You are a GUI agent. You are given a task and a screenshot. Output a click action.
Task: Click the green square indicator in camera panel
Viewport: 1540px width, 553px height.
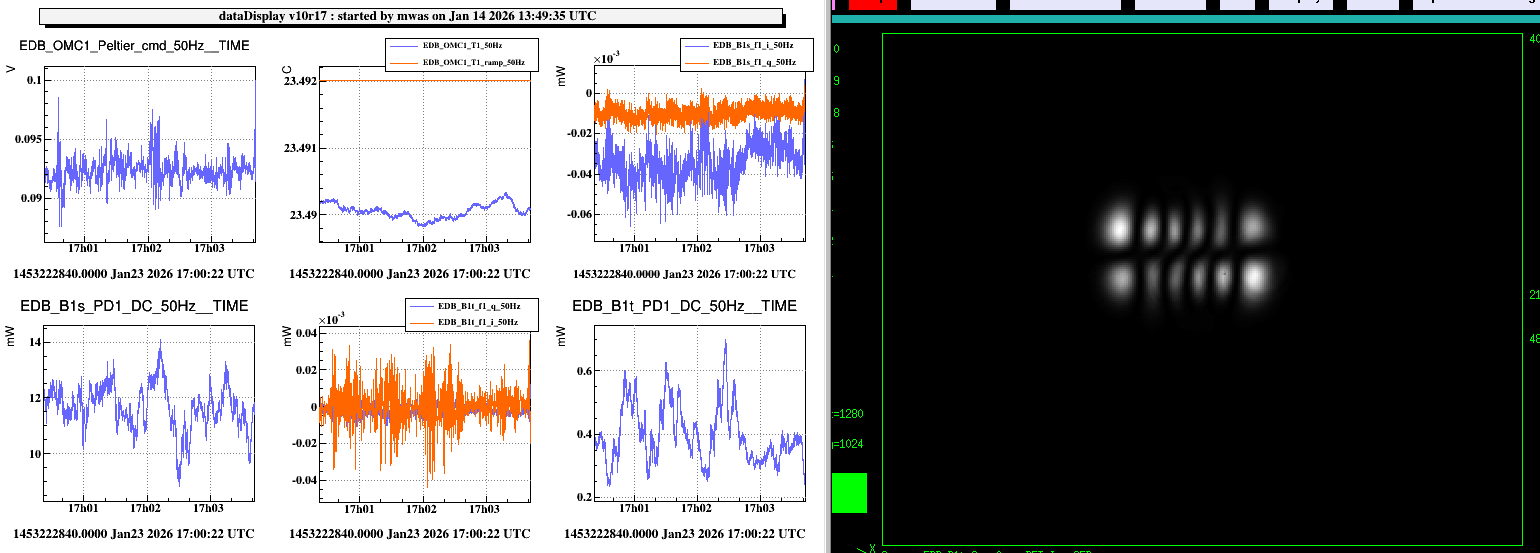849,493
